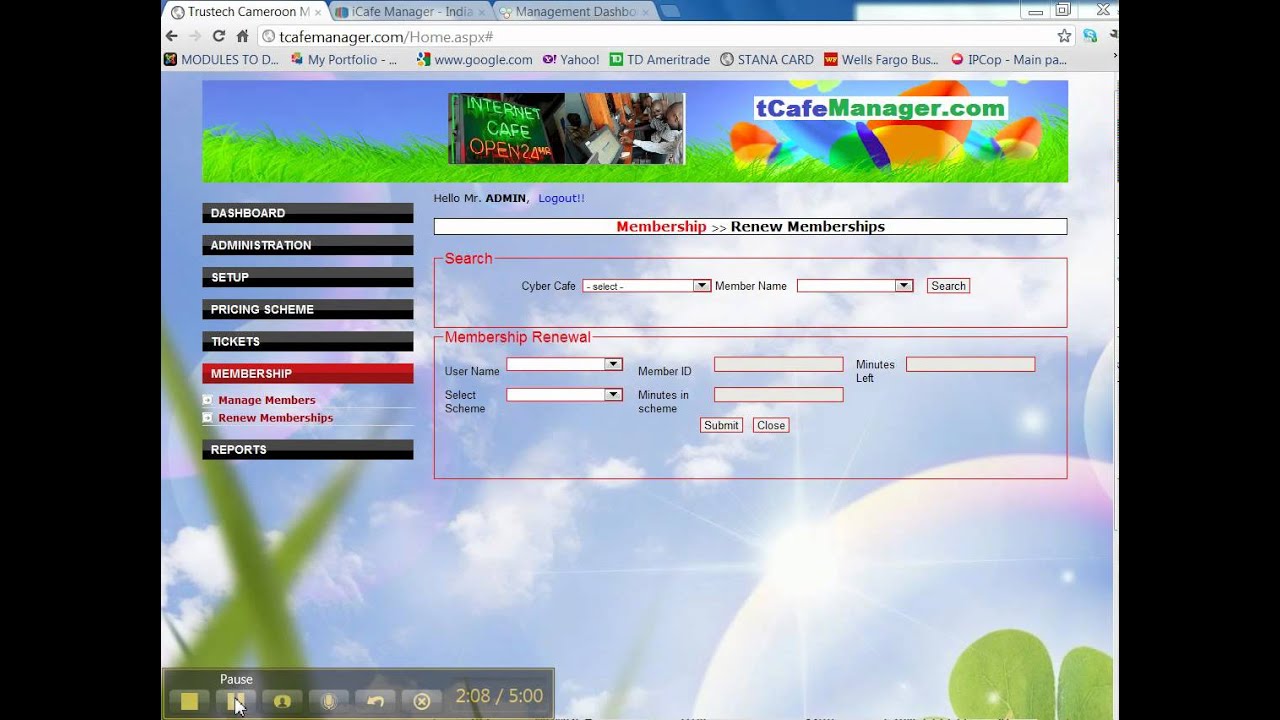The image size is (1280, 720).
Task: Click the address bar URL
Action: 386,36
